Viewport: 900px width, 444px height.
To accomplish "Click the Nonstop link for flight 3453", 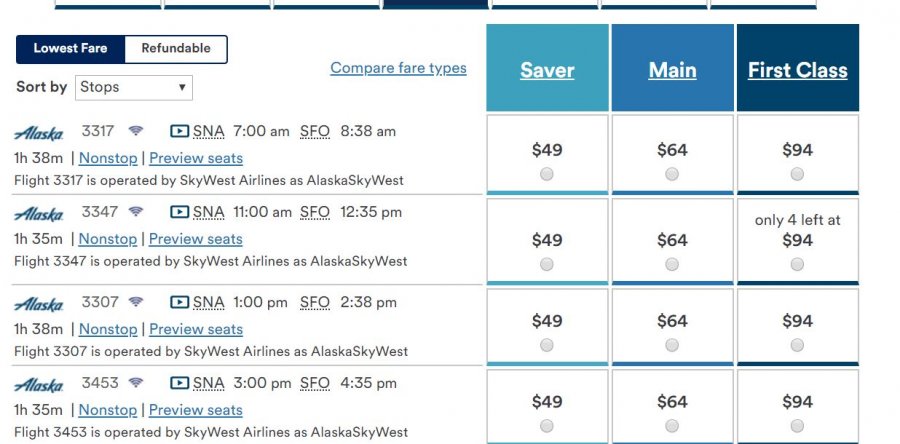I will pos(108,410).
